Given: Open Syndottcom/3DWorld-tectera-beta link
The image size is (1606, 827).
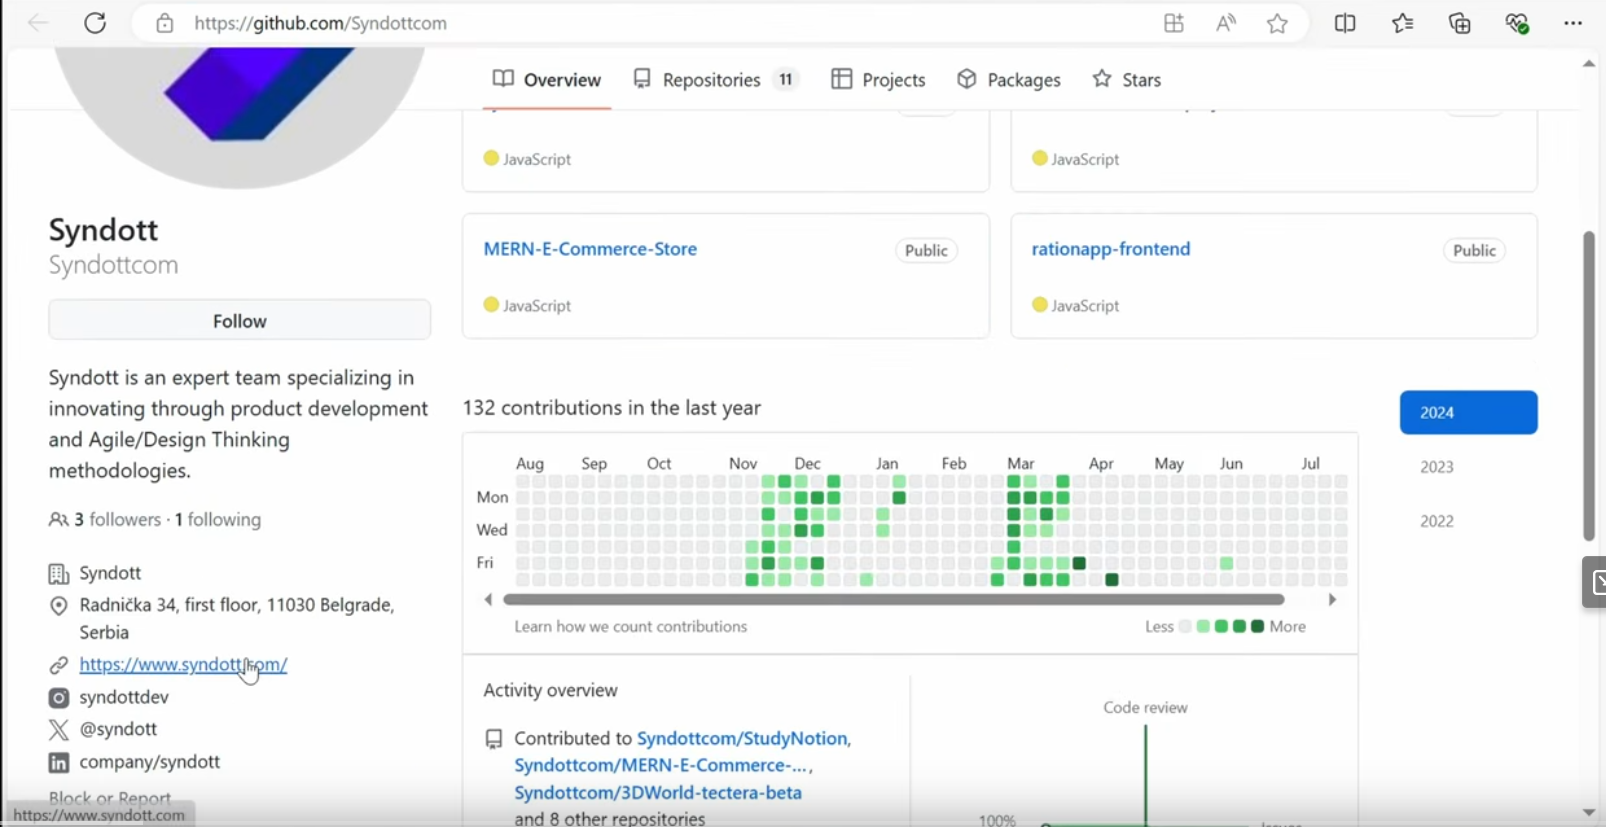Looking at the screenshot, I should pyautogui.click(x=658, y=793).
